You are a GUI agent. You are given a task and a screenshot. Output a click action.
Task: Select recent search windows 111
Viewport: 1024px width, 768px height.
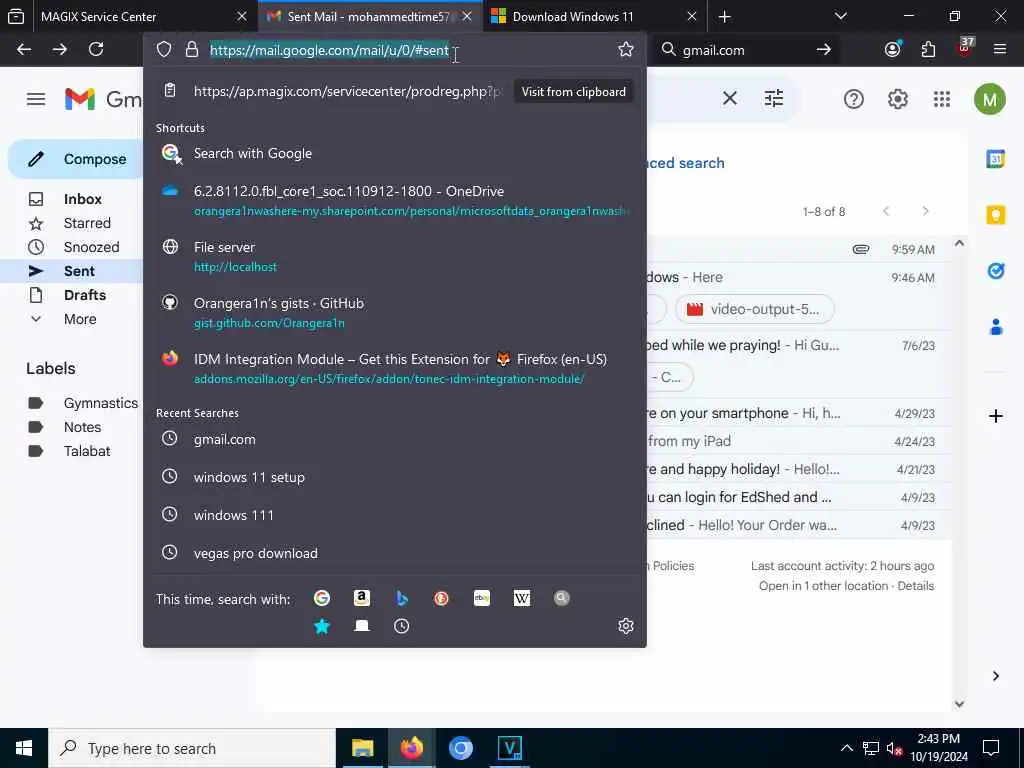[x=394, y=515]
